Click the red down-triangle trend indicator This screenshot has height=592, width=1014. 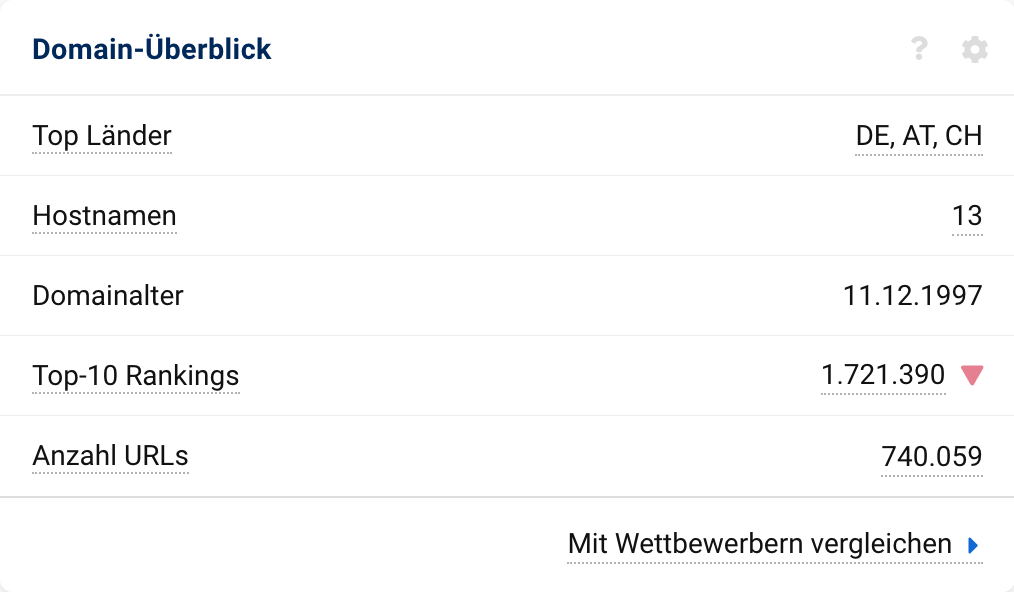(972, 375)
